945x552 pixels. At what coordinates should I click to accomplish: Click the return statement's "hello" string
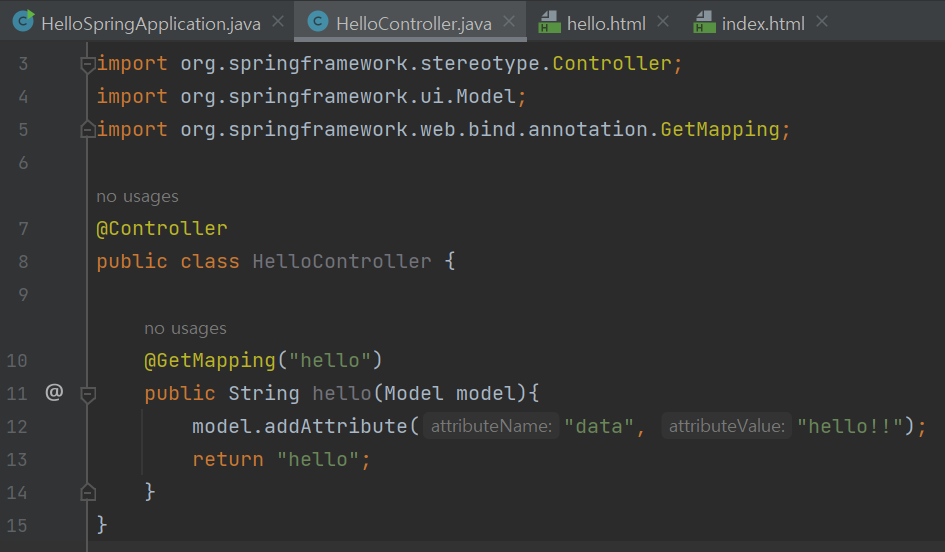(318, 460)
